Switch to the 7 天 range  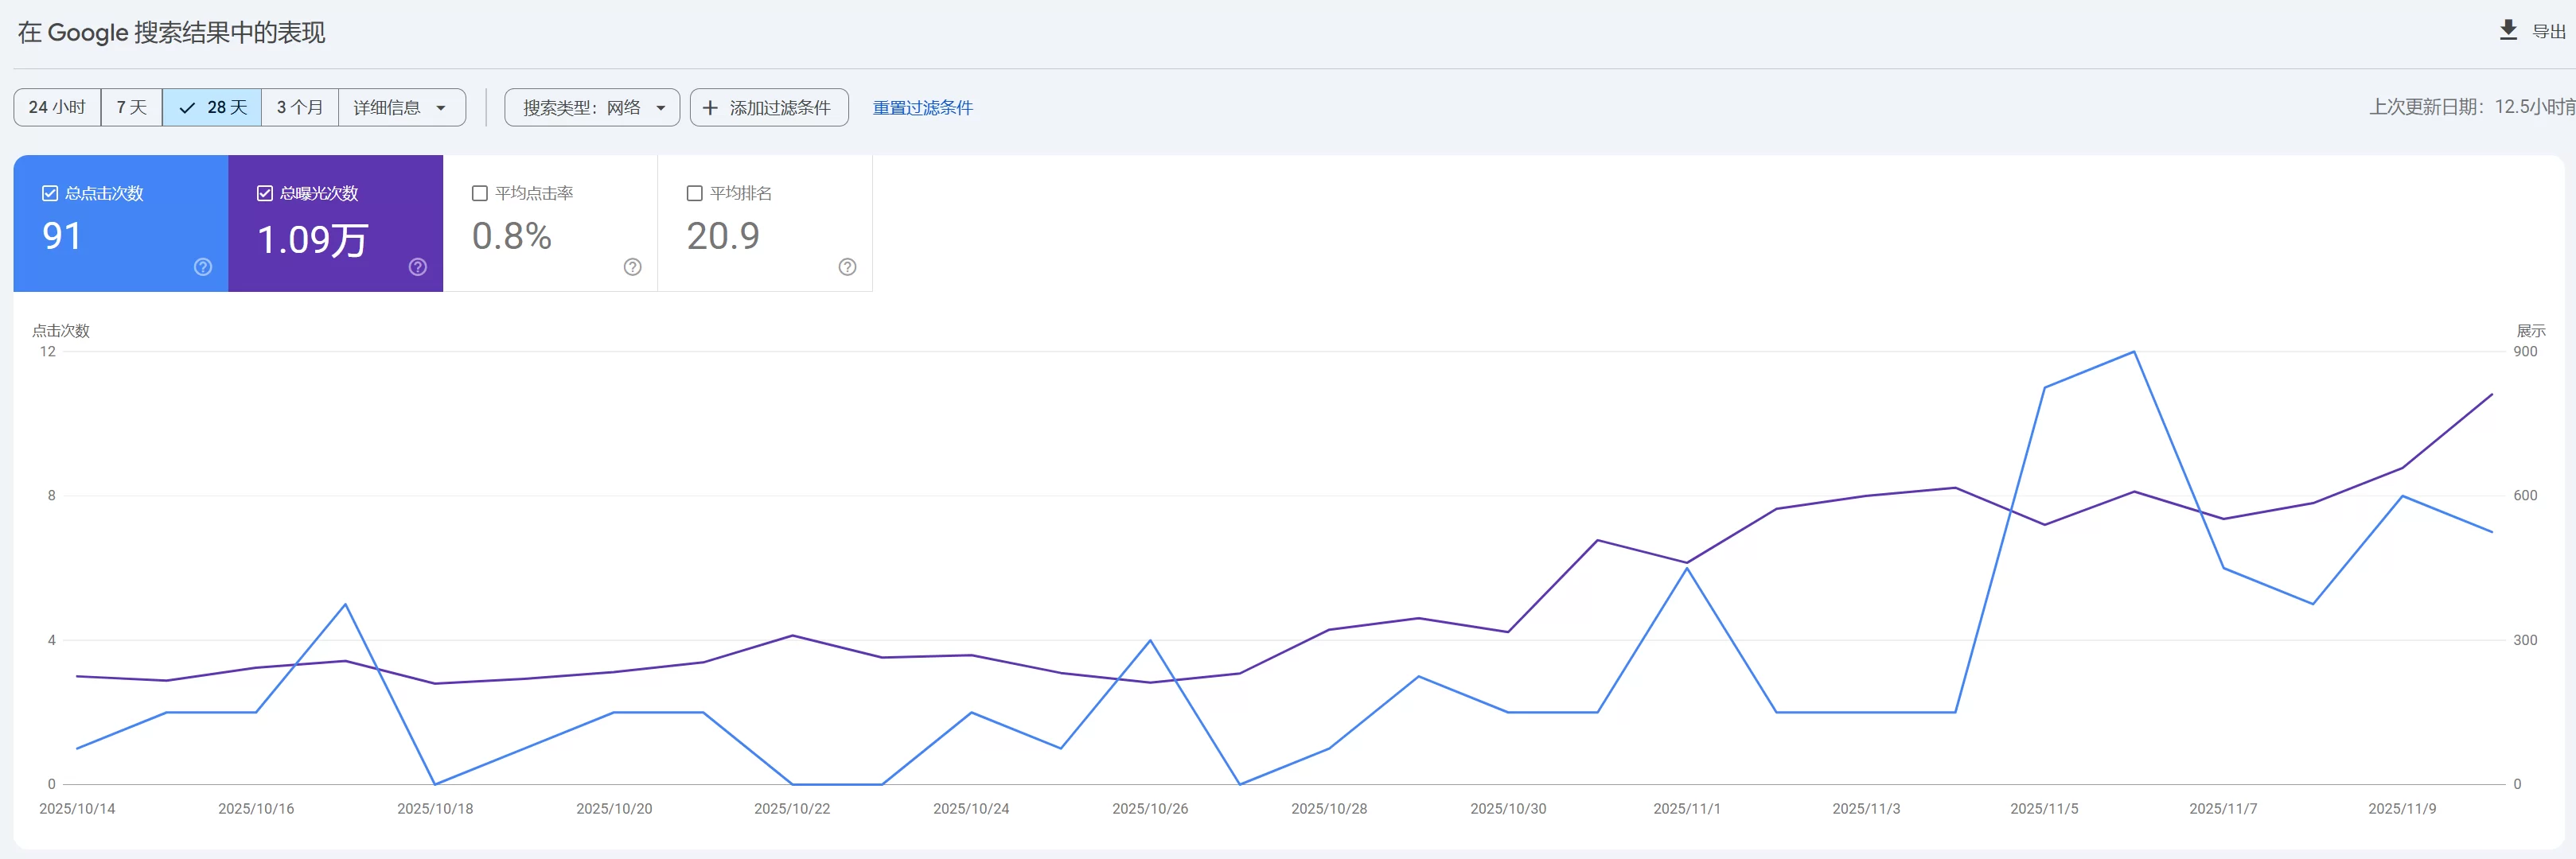[x=131, y=108]
